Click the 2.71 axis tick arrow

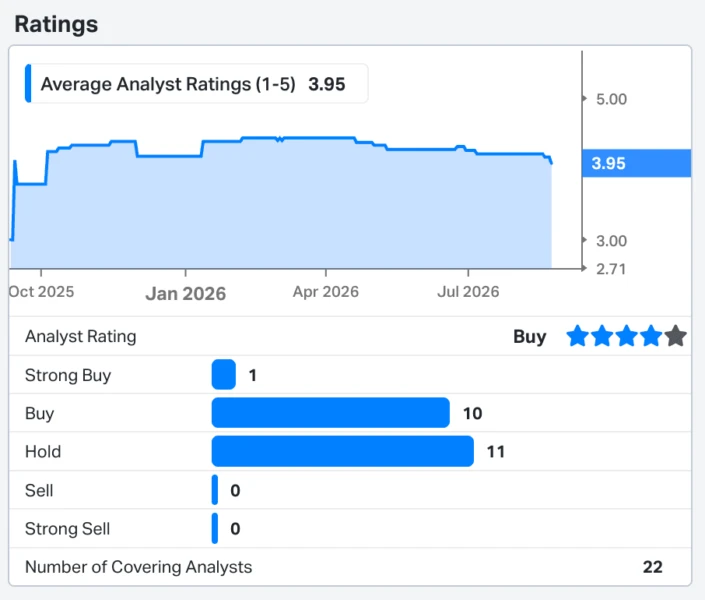(585, 269)
